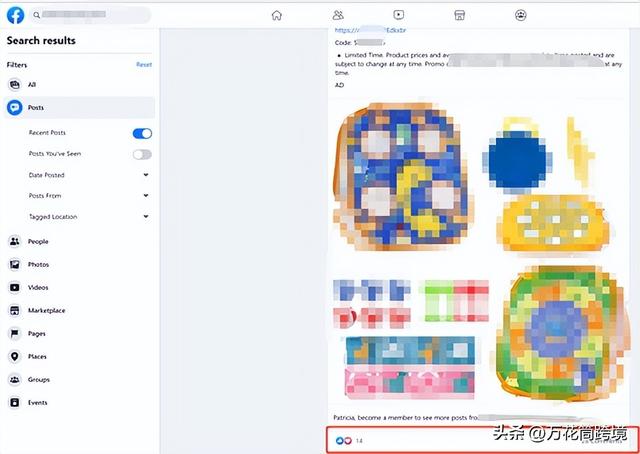Select the Photos filter
The height and width of the screenshot is (454, 640).
[x=79, y=265]
